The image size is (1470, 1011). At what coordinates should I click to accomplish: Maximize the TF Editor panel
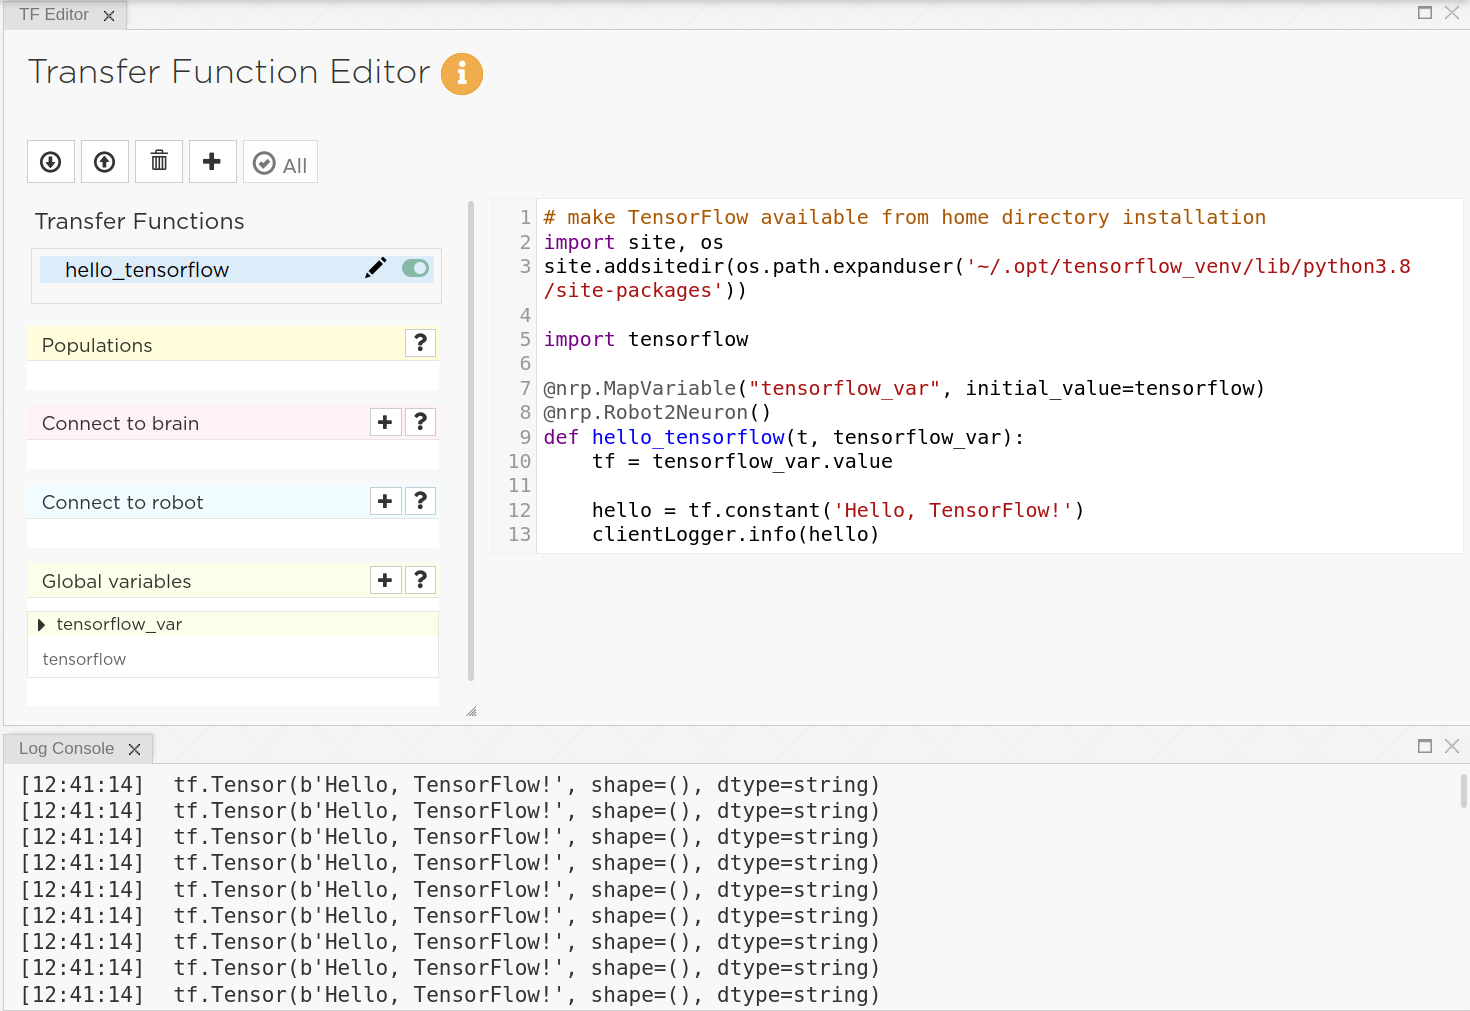pos(1425,13)
